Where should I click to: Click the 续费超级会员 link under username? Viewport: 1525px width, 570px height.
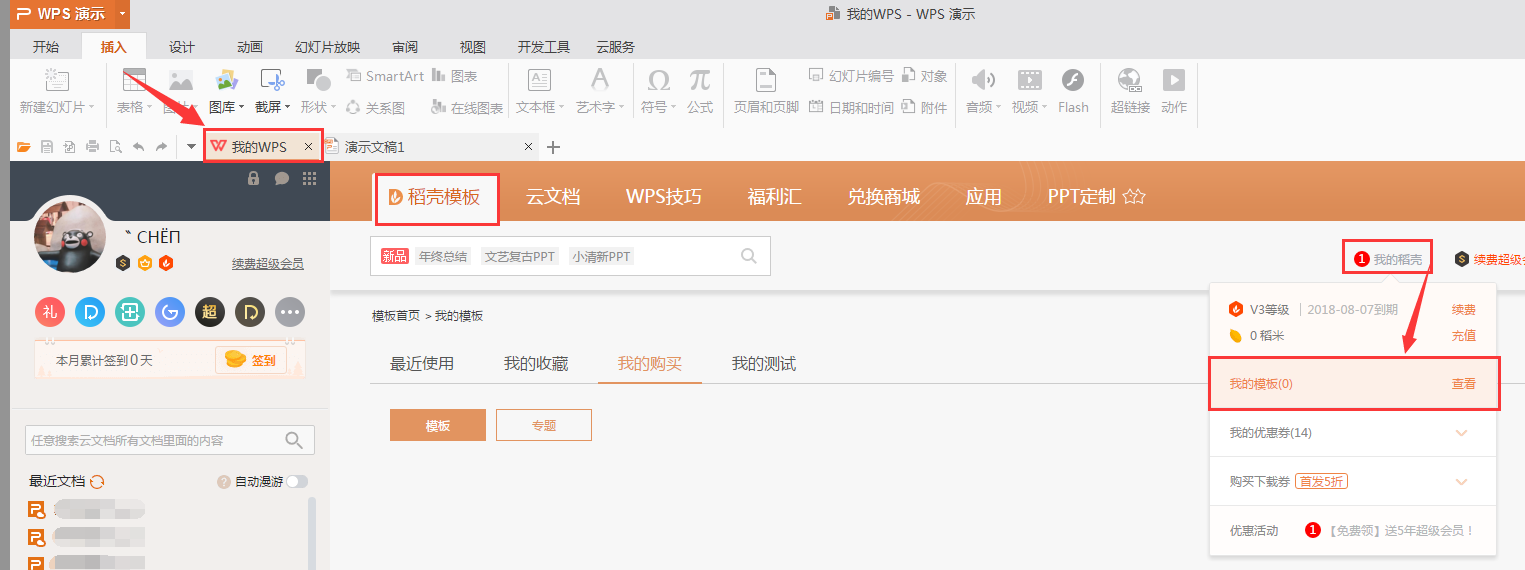click(x=267, y=264)
